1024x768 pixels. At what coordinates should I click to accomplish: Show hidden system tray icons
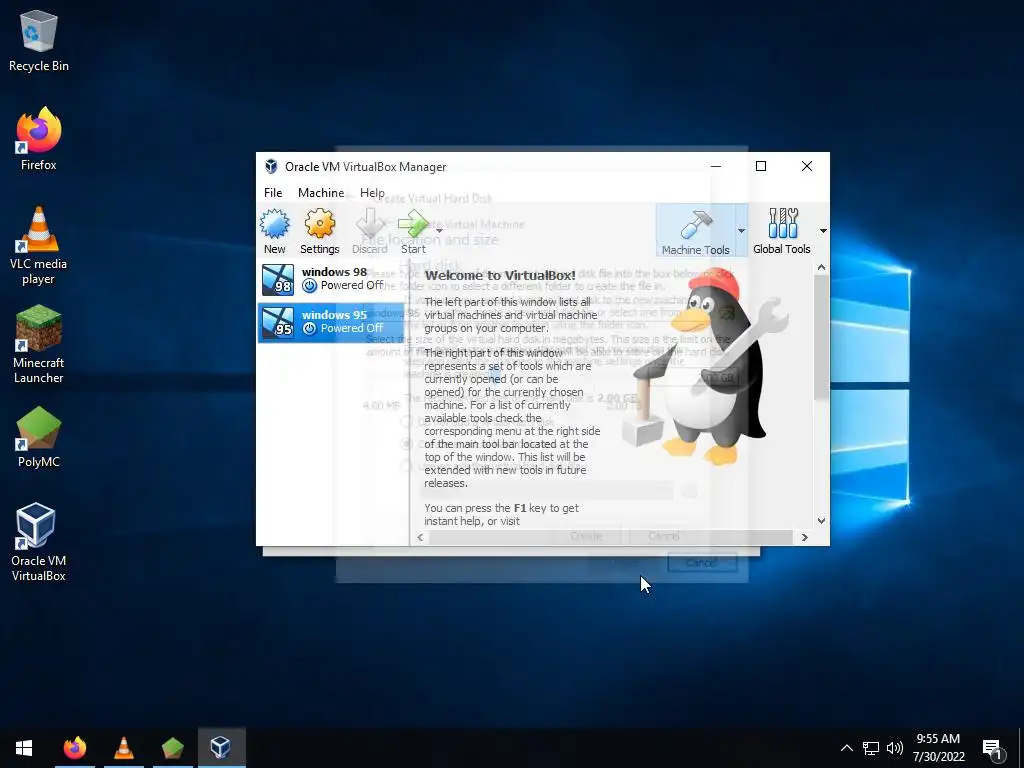point(846,748)
